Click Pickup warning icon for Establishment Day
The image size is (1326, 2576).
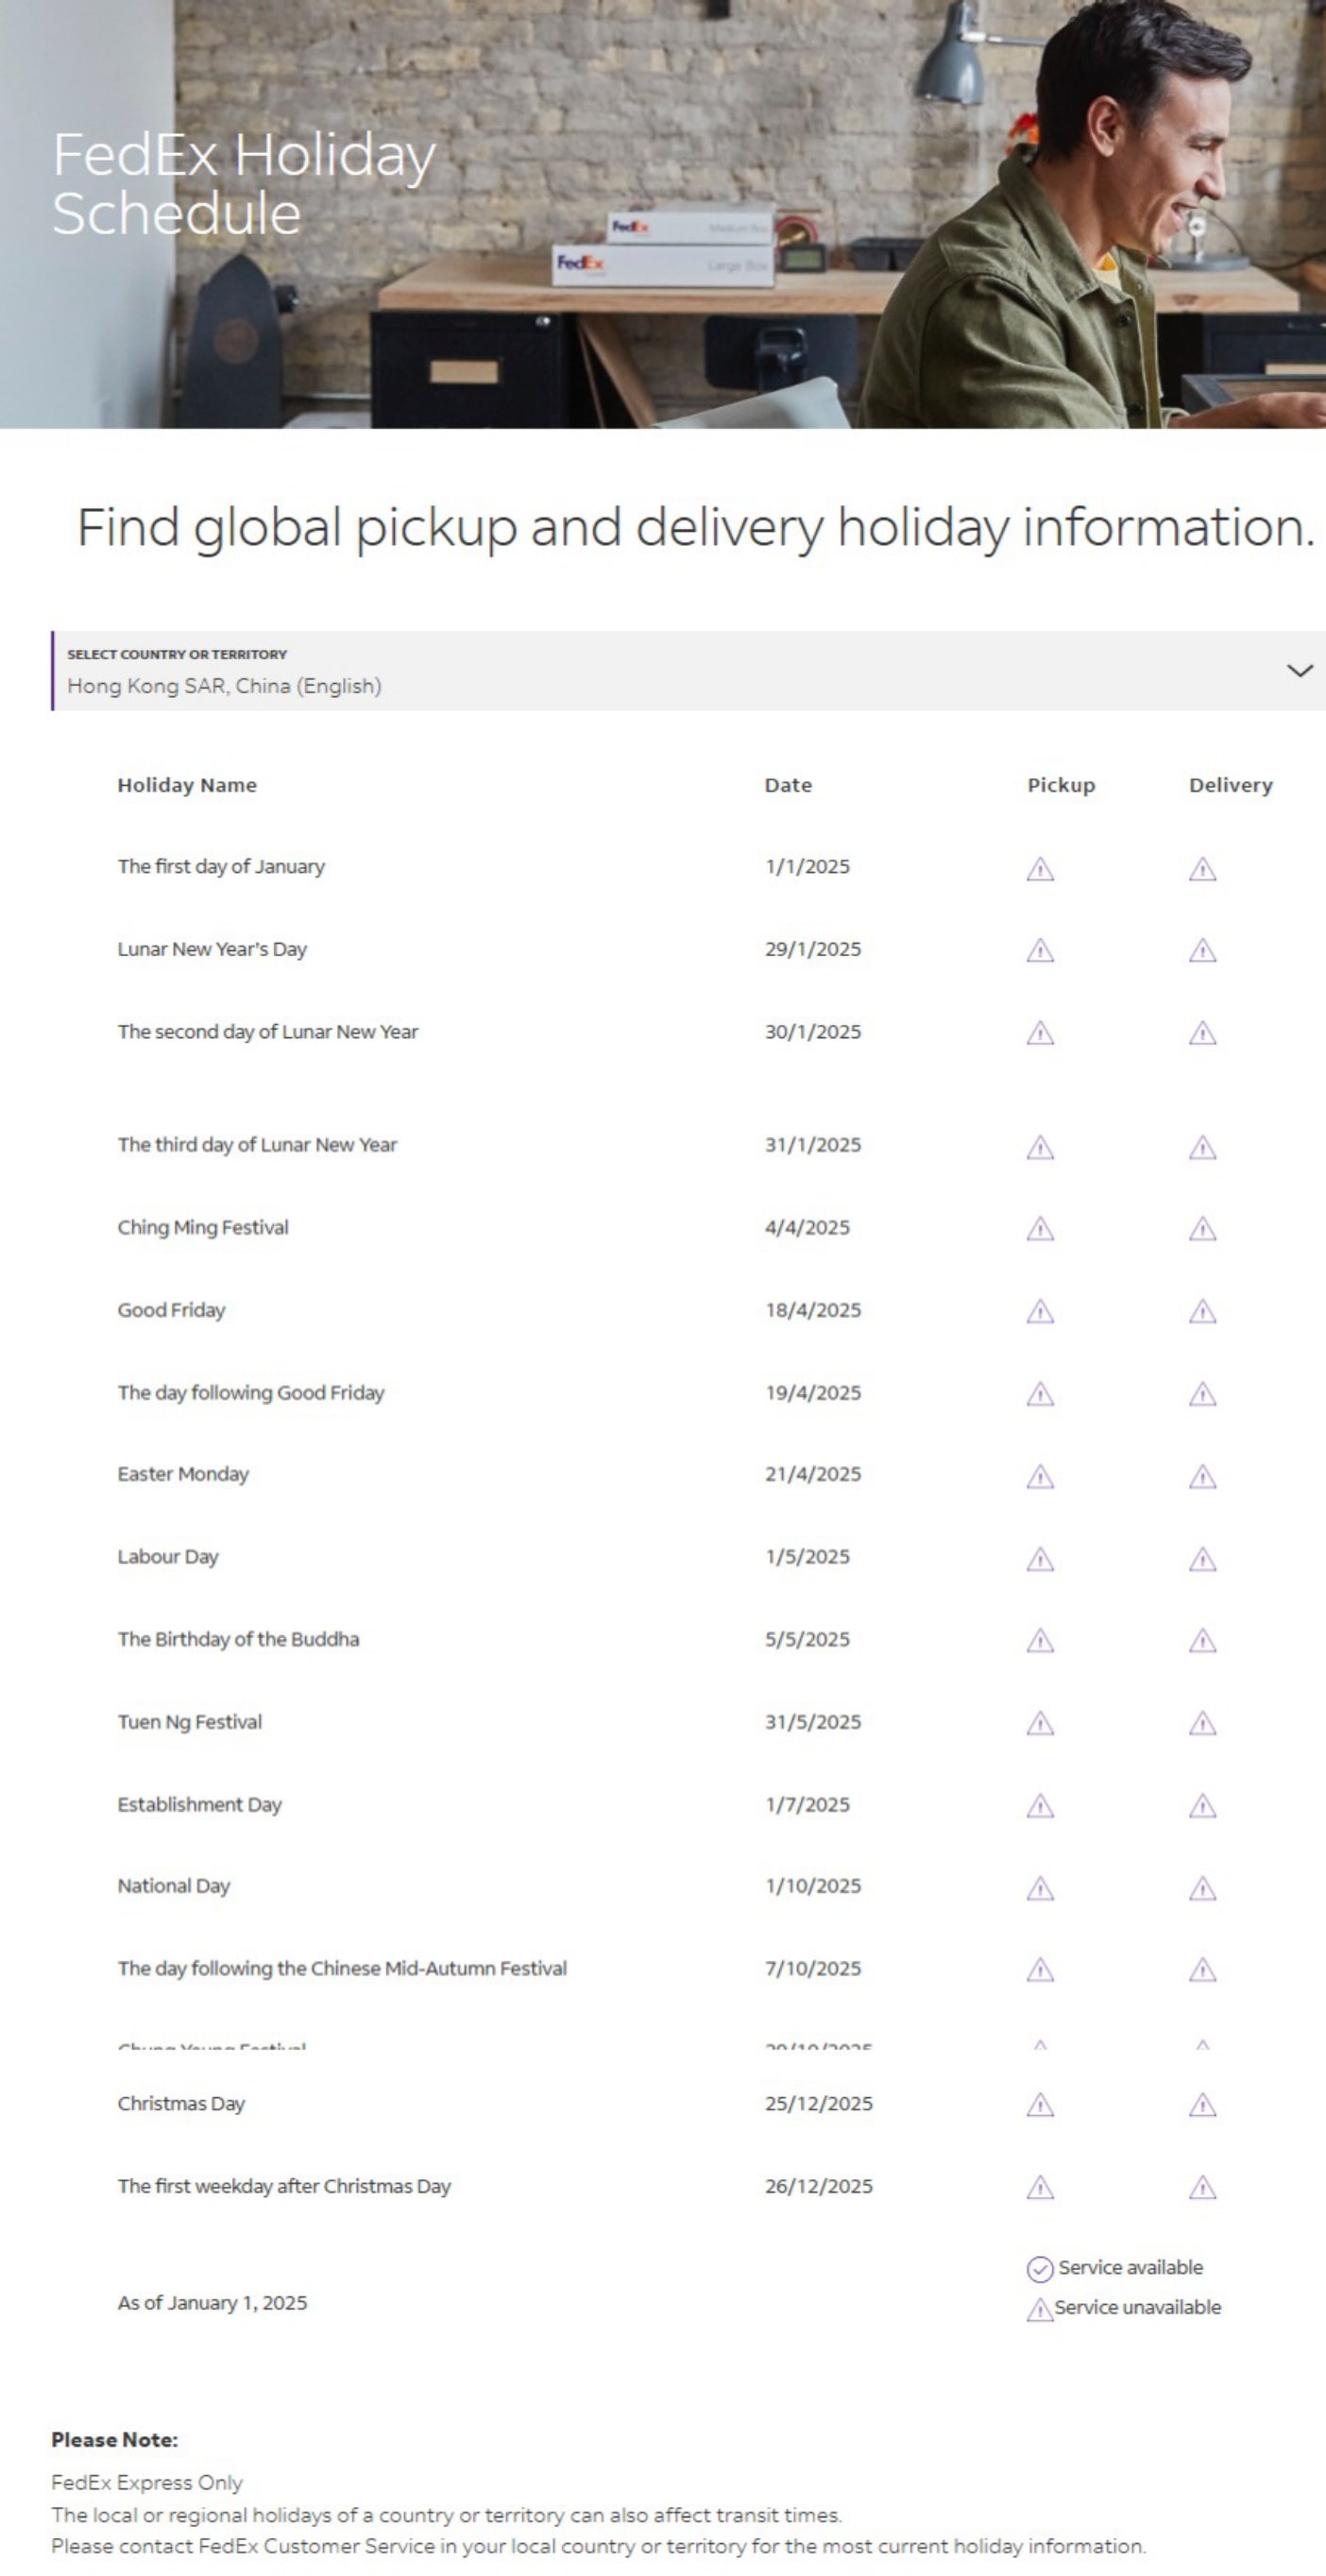1040,1806
